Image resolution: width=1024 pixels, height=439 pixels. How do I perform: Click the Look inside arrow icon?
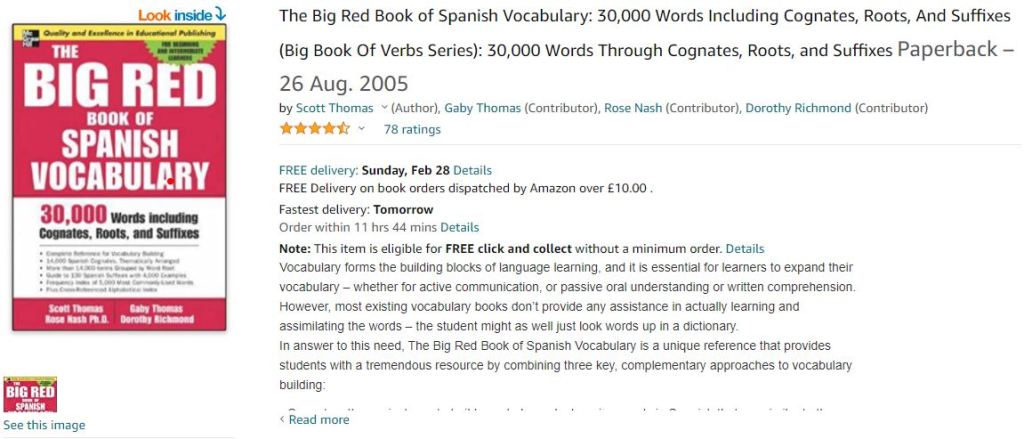coord(221,14)
